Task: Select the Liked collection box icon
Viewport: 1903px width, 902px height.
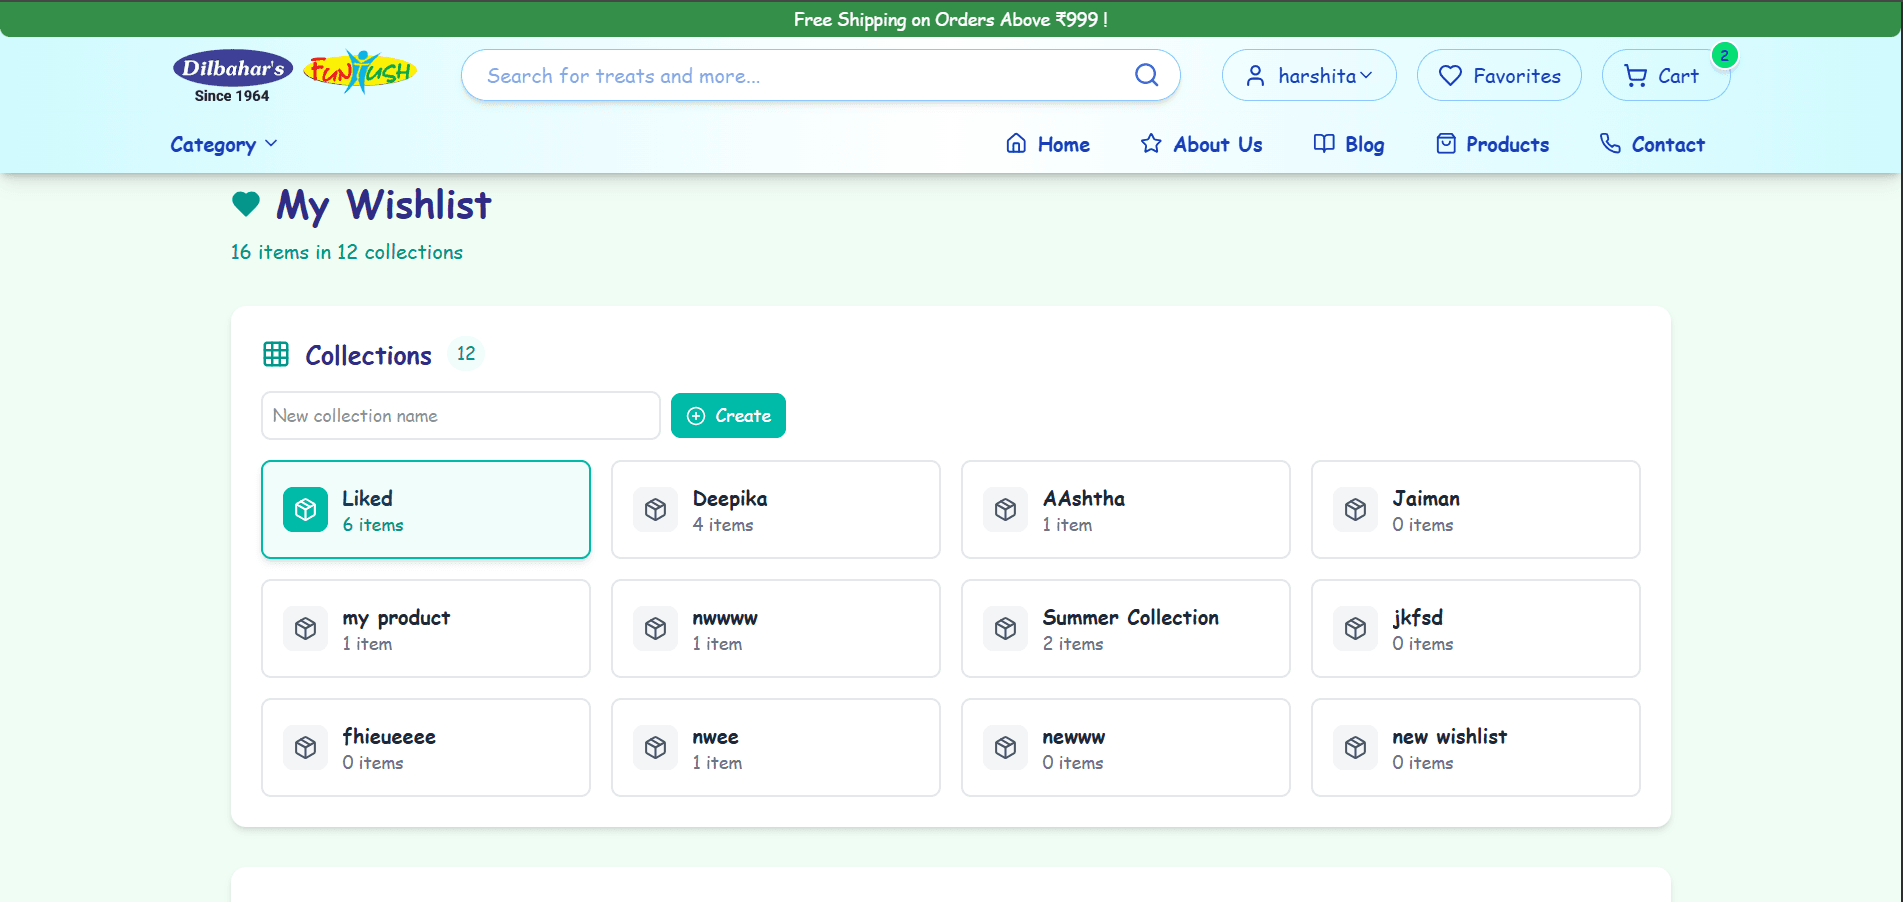Action: pyautogui.click(x=305, y=510)
